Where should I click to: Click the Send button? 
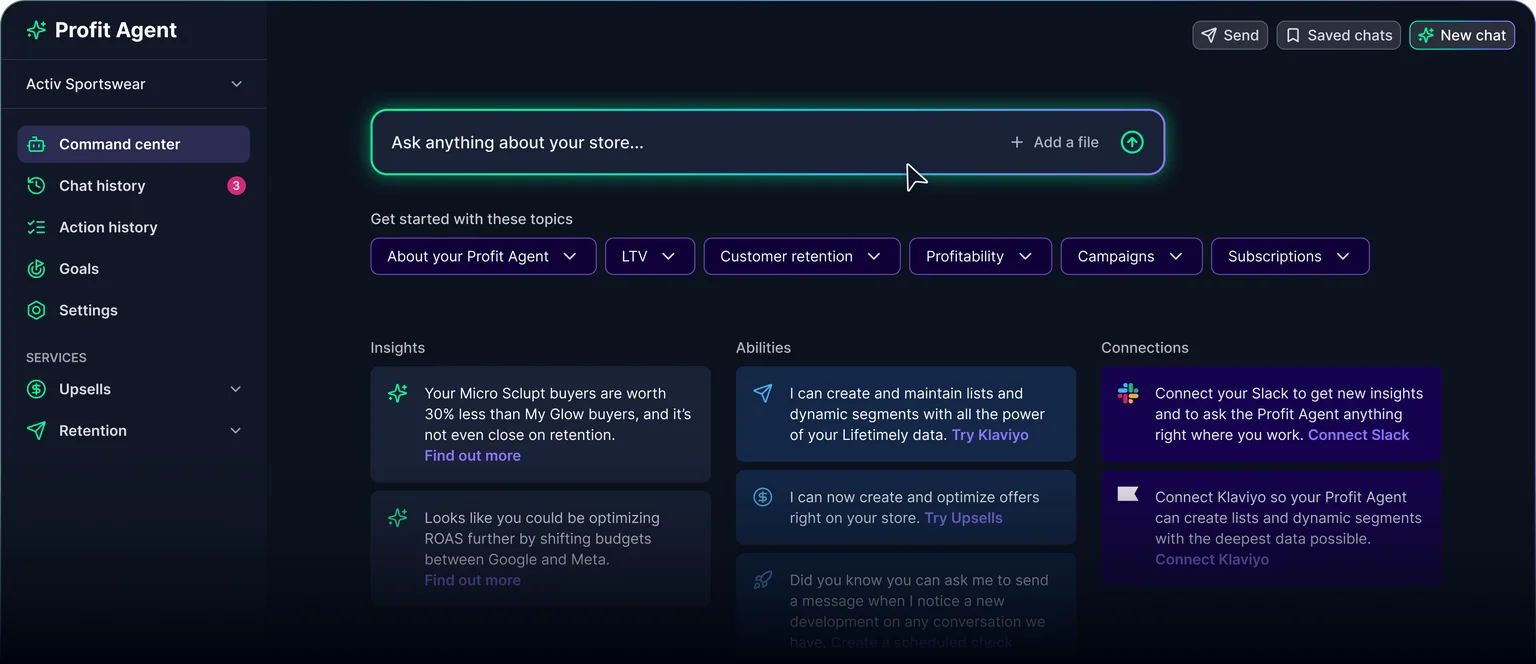1230,35
